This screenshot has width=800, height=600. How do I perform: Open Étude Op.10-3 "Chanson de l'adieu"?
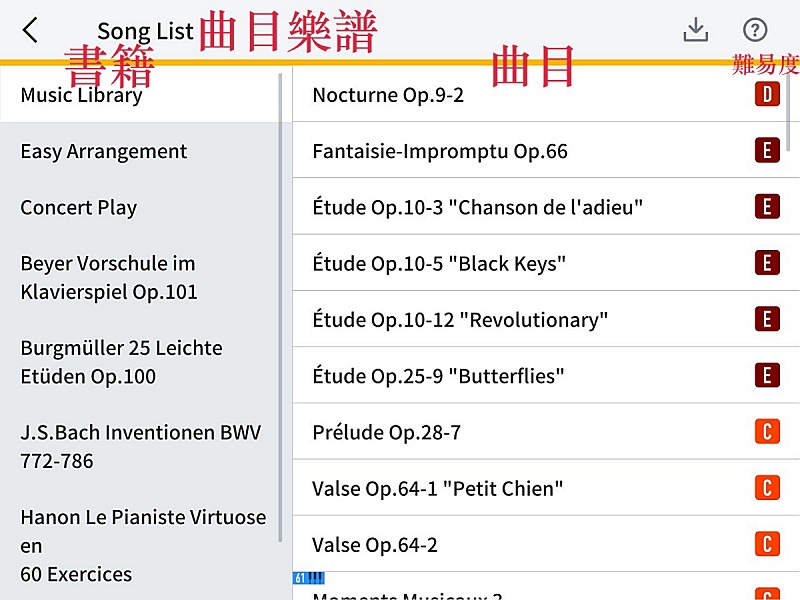tap(477, 208)
